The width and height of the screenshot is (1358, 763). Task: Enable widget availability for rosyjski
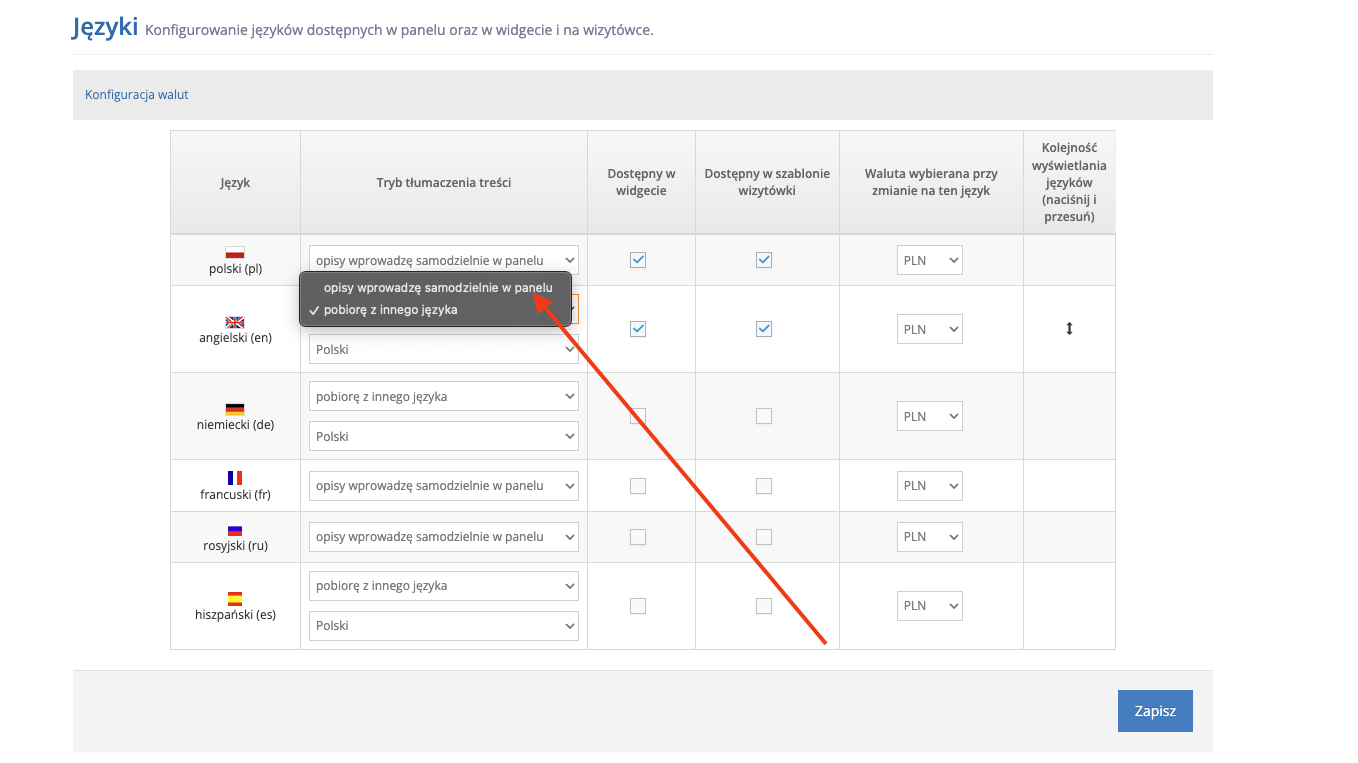pyautogui.click(x=638, y=537)
